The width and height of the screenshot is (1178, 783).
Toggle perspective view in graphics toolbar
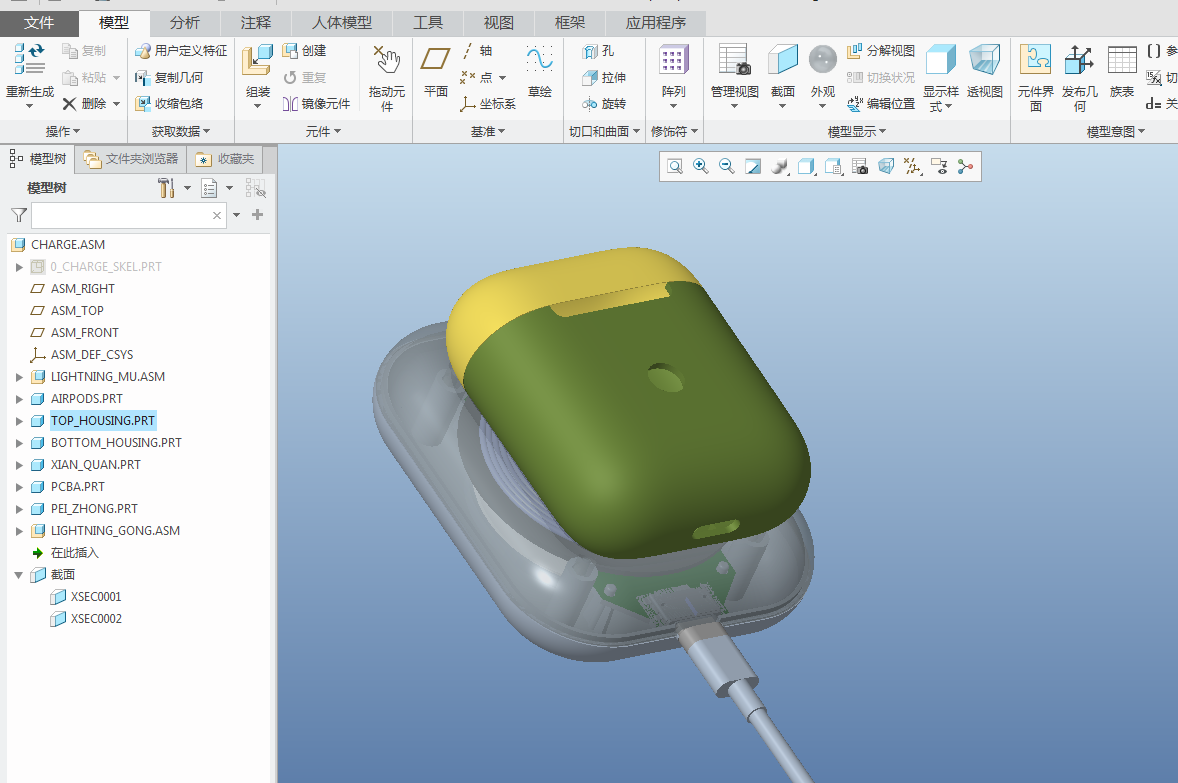click(887, 167)
